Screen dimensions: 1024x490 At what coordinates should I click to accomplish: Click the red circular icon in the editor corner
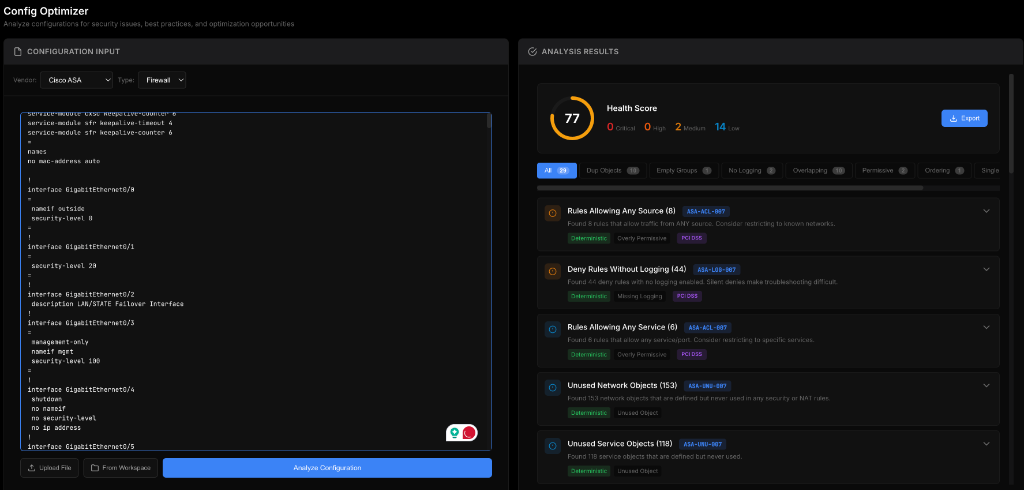pyautogui.click(x=469, y=432)
